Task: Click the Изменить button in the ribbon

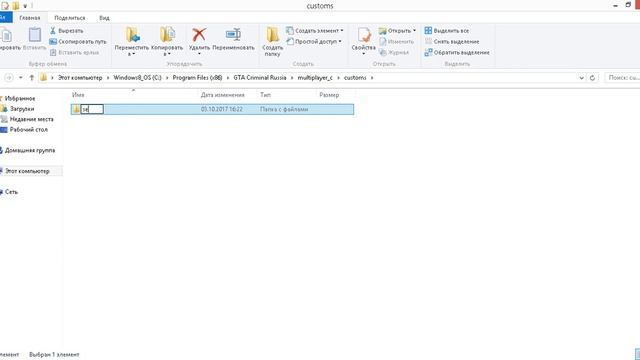Action: click(x=396, y=42)
